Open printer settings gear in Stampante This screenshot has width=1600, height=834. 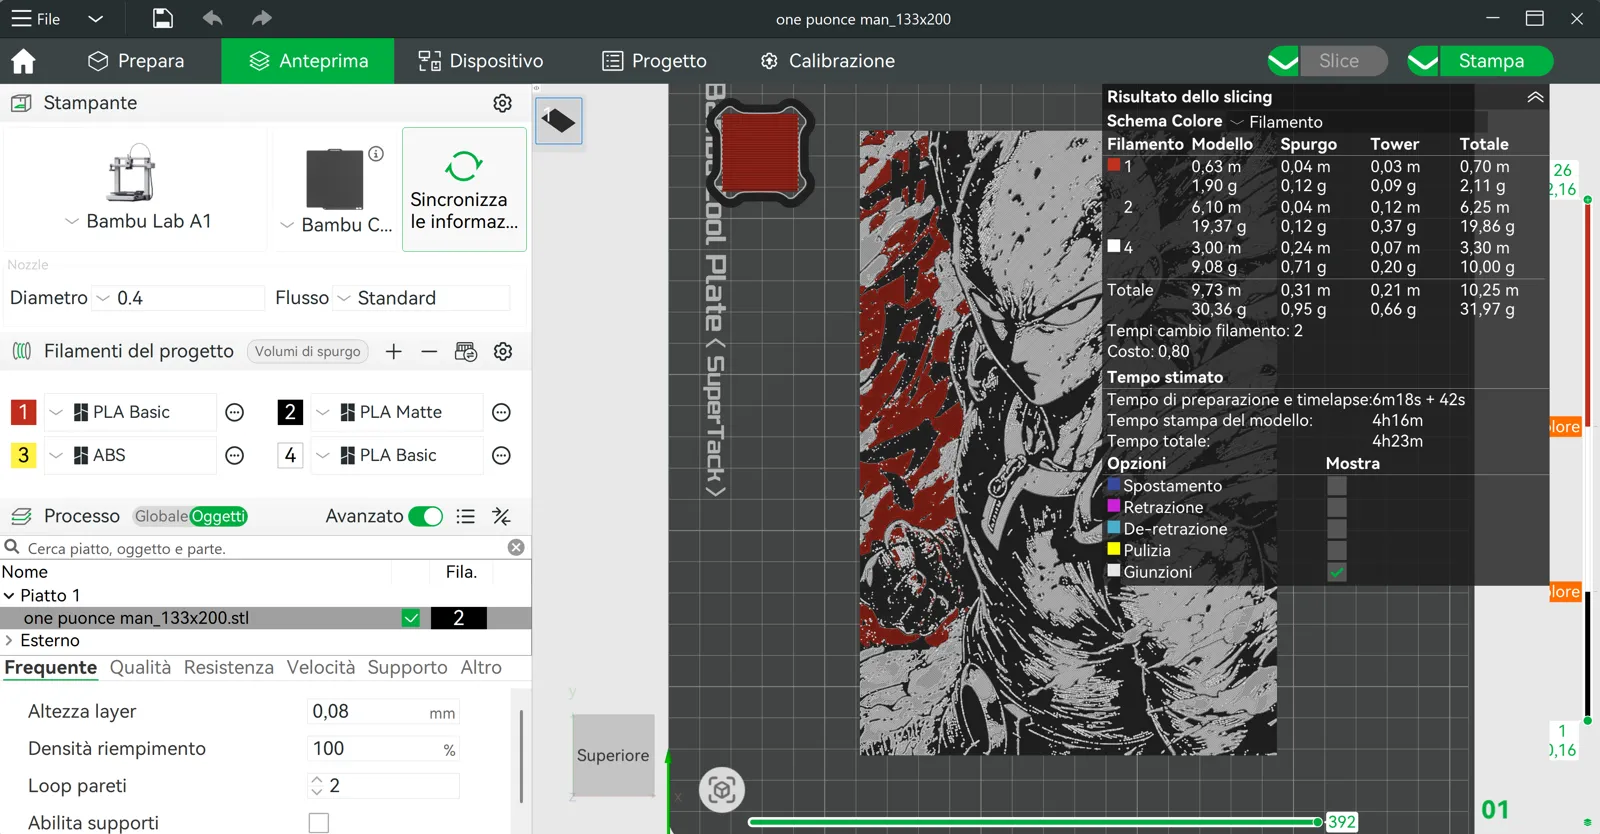tap(503, 103)
